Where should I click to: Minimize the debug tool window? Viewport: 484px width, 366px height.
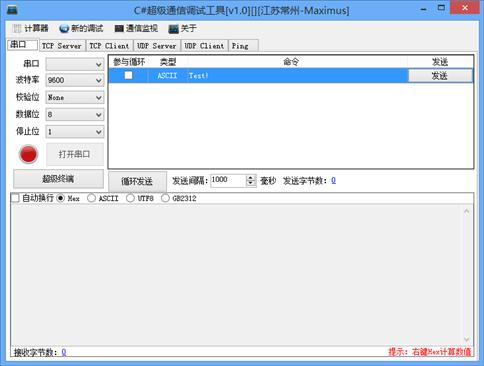(423, 9)
